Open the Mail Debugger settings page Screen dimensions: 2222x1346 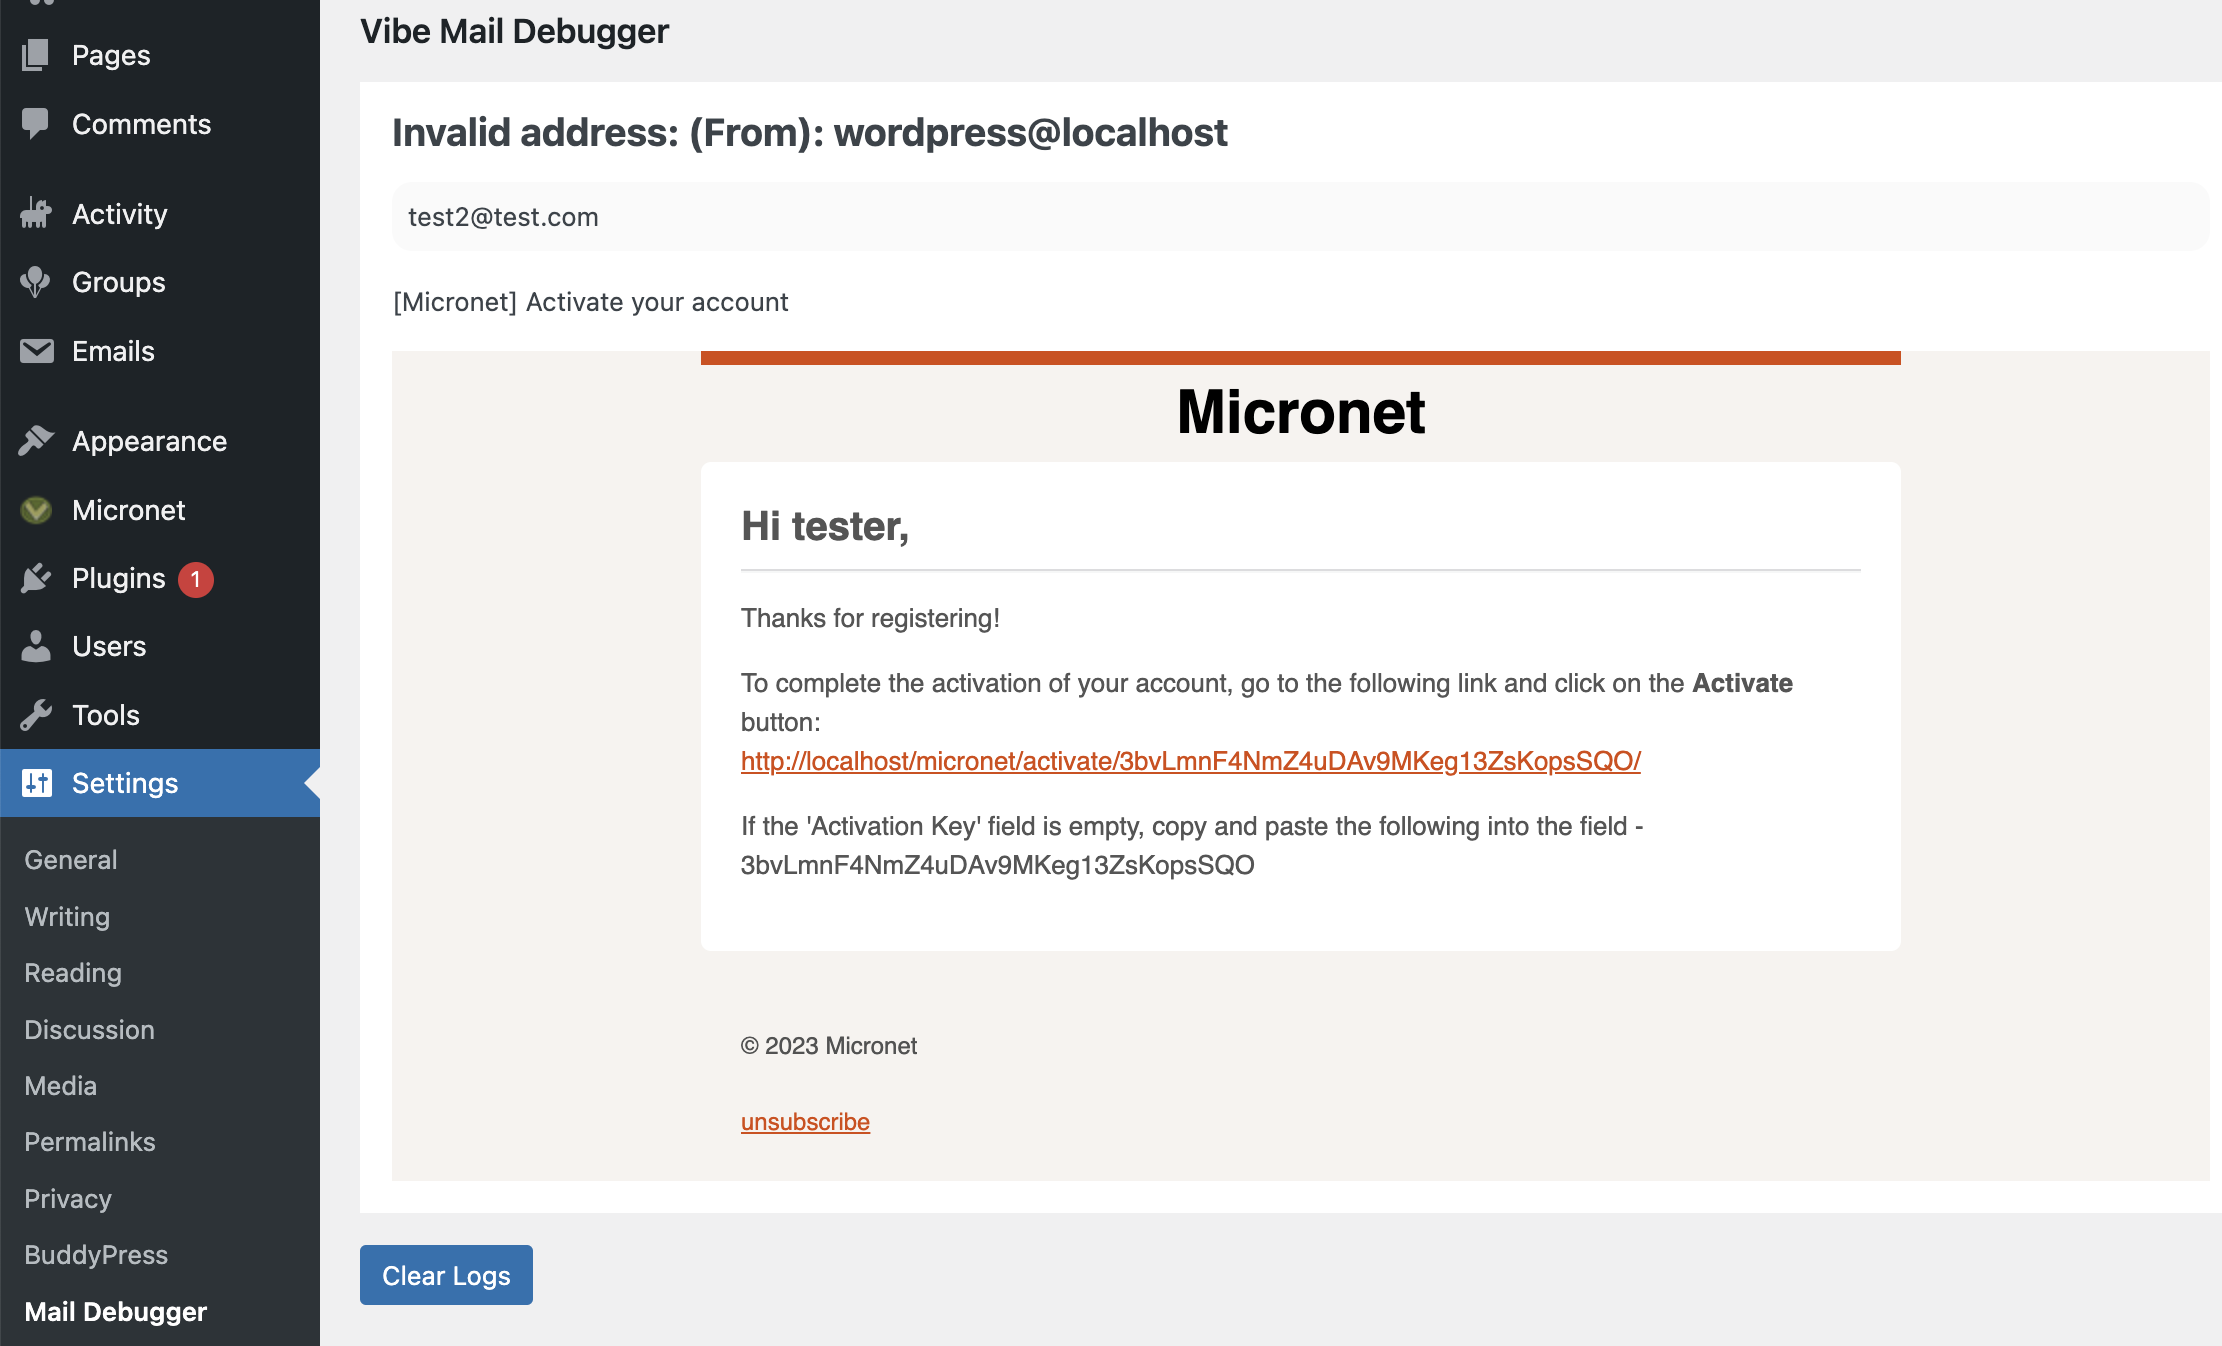click(117, 1311)
